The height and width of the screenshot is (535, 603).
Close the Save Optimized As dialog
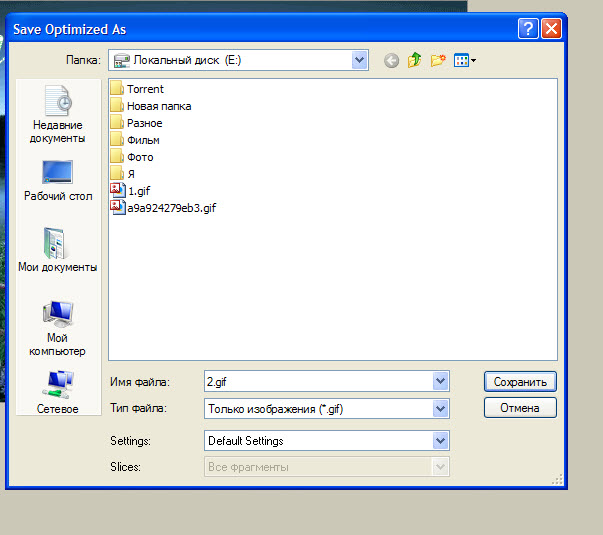pyautogui.click(x=551, y=28)
